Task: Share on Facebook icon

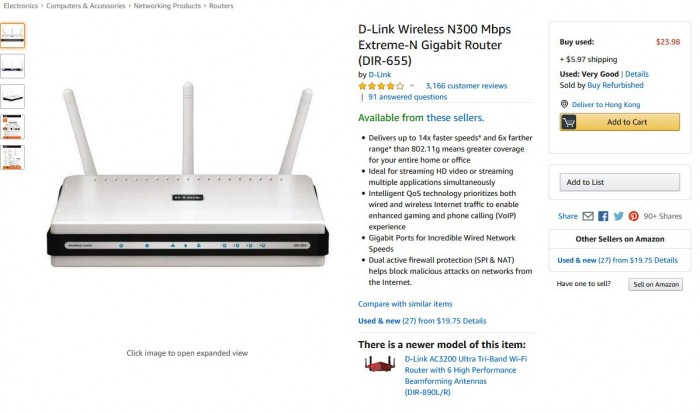Action: coord(603,216)
